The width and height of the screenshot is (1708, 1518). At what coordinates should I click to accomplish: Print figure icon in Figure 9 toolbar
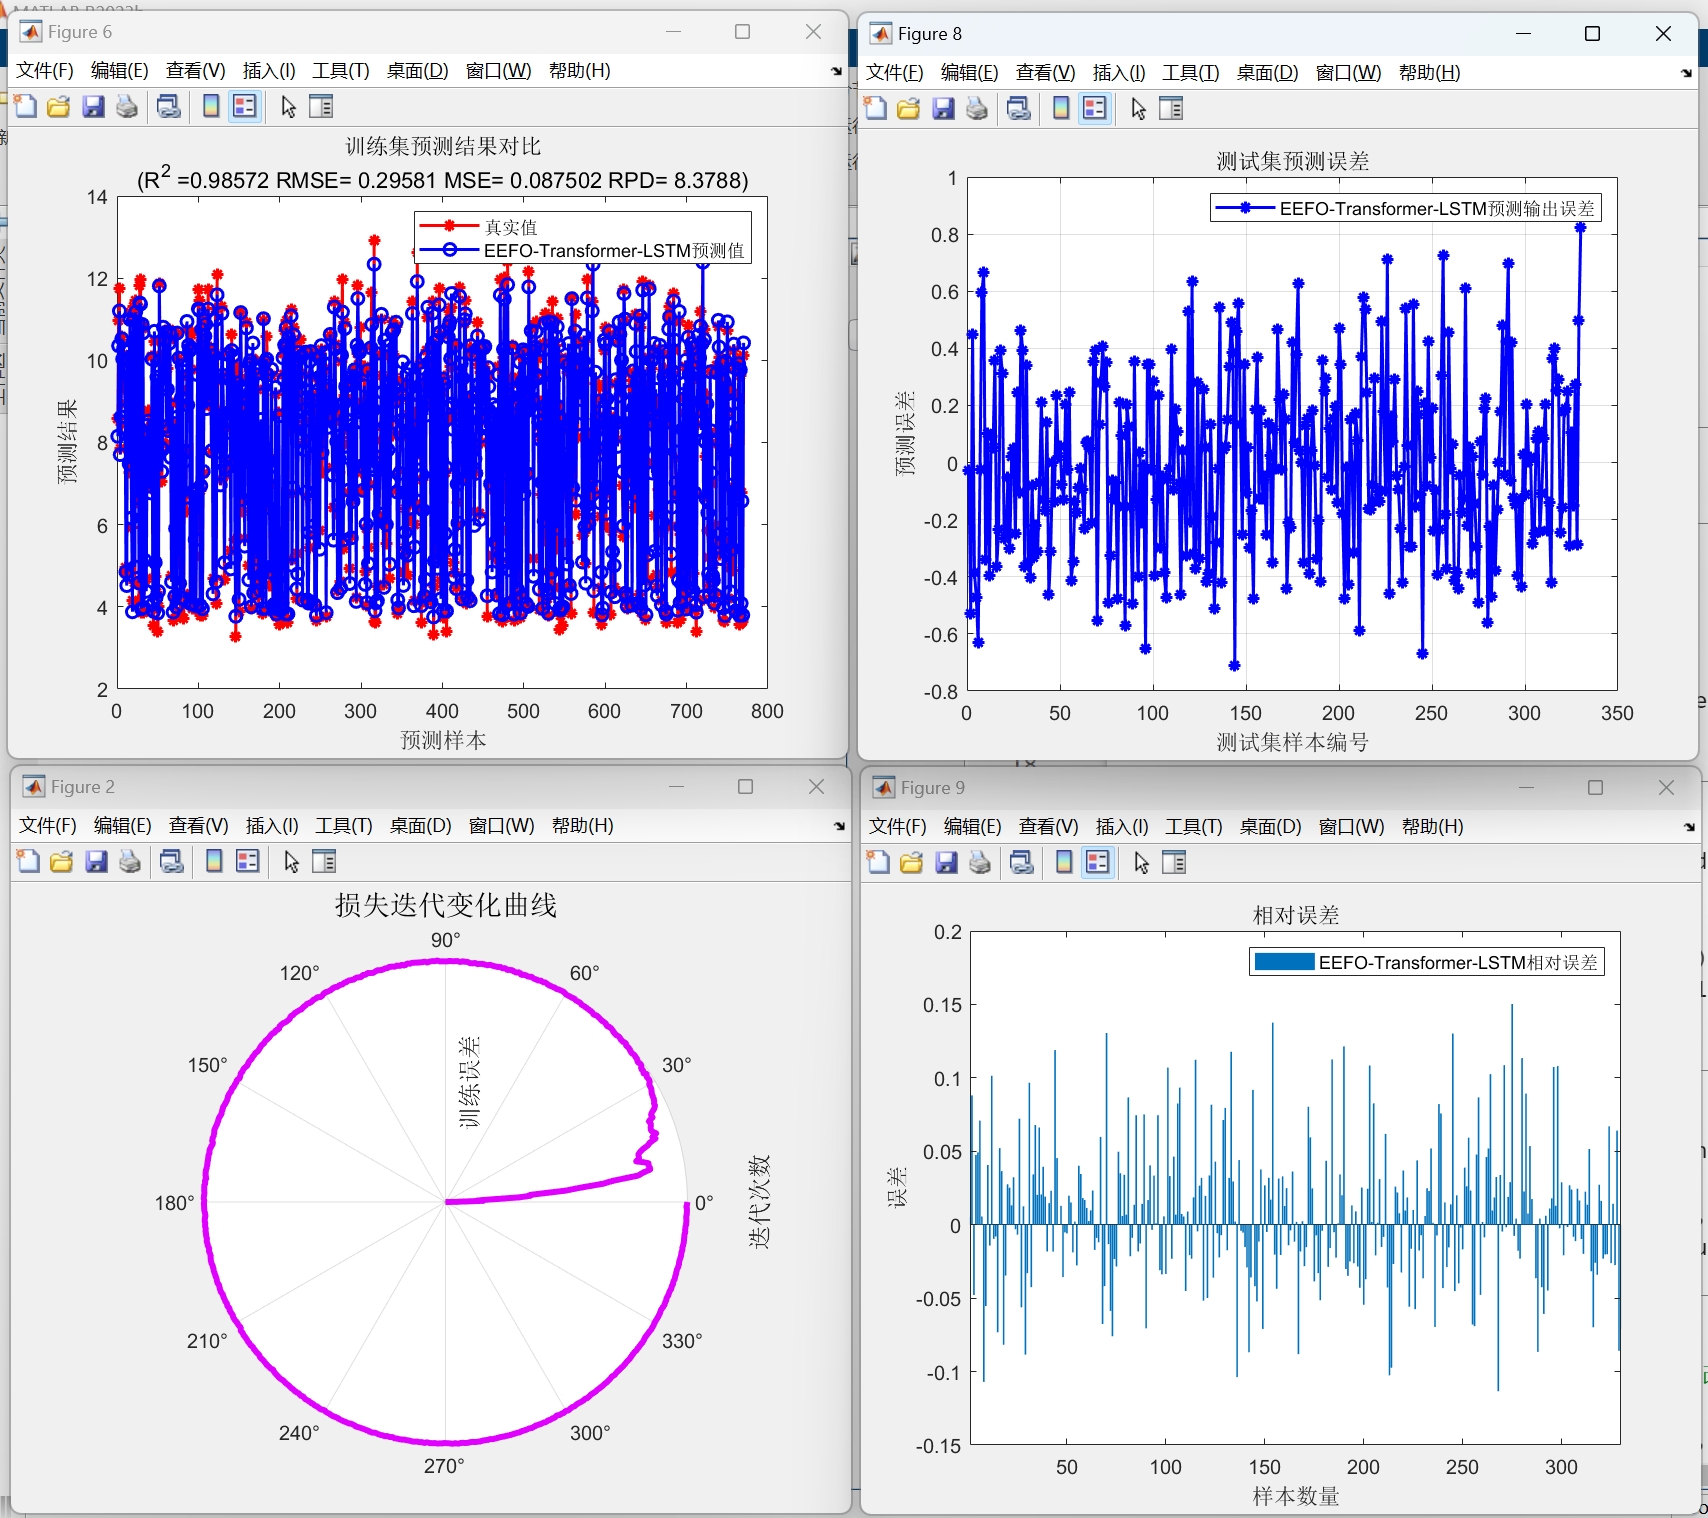pyautogui.click(x=980, y=862)
